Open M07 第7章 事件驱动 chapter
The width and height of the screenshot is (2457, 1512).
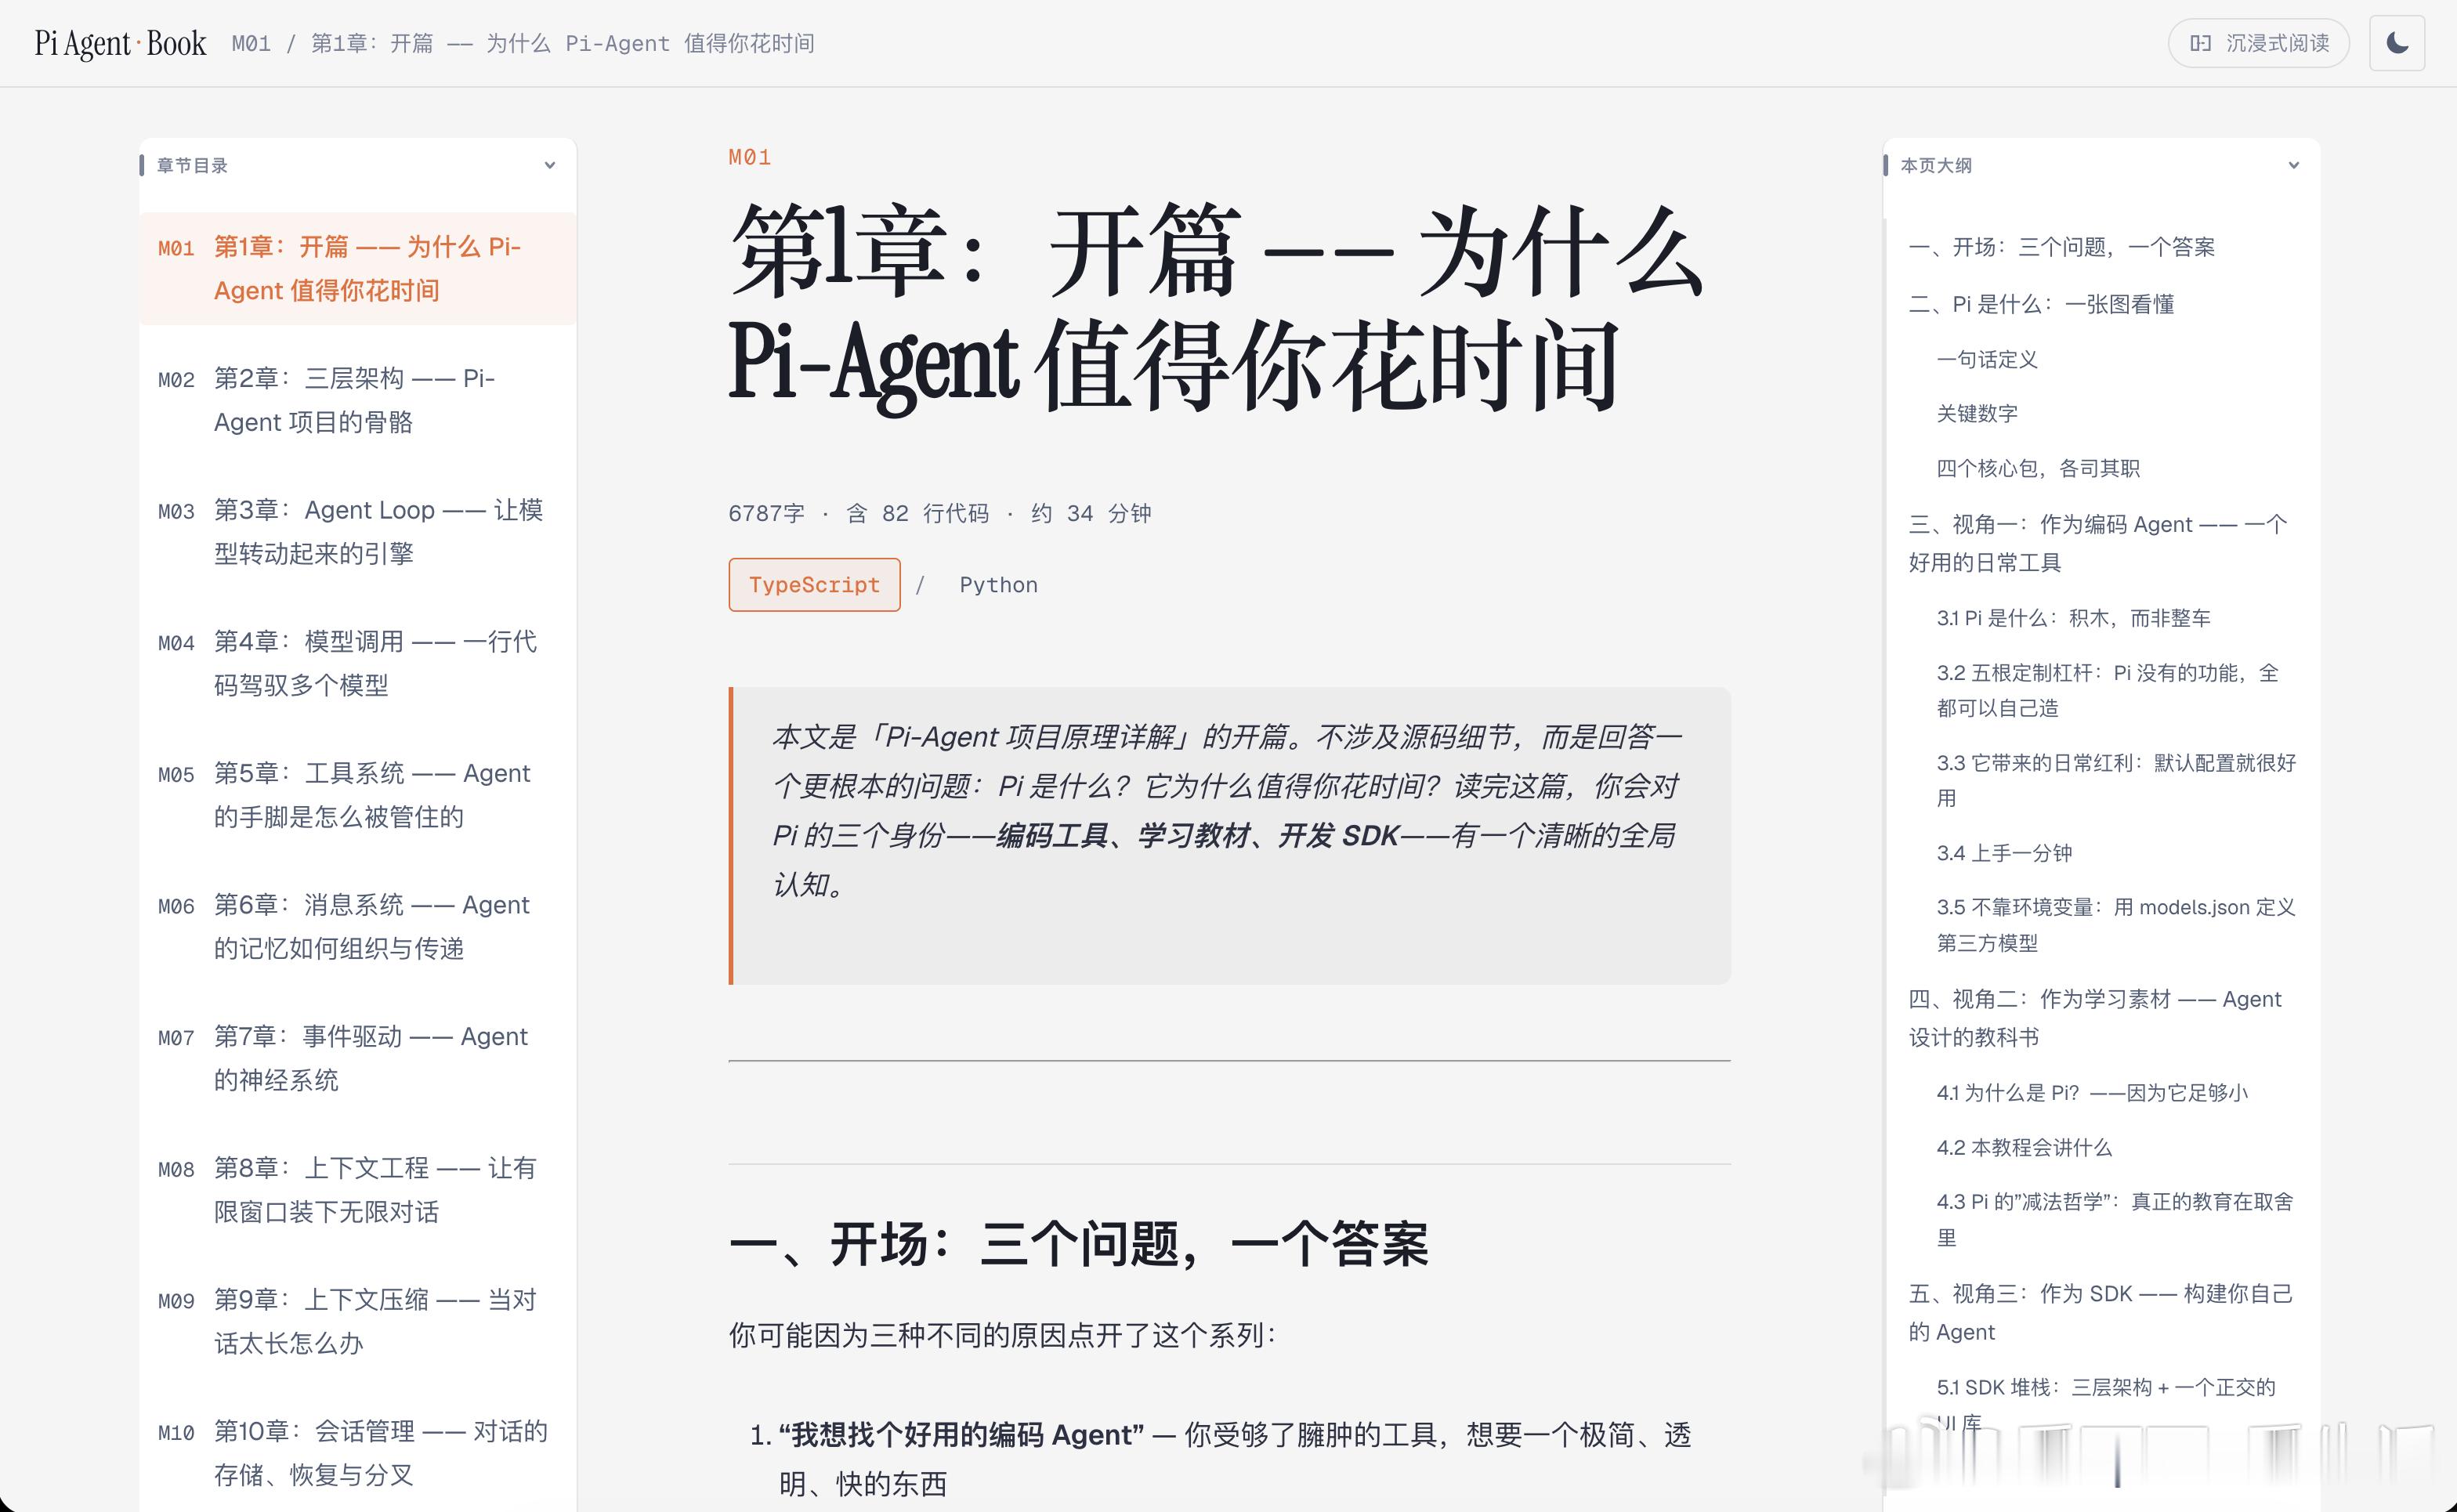point(358,1058)
